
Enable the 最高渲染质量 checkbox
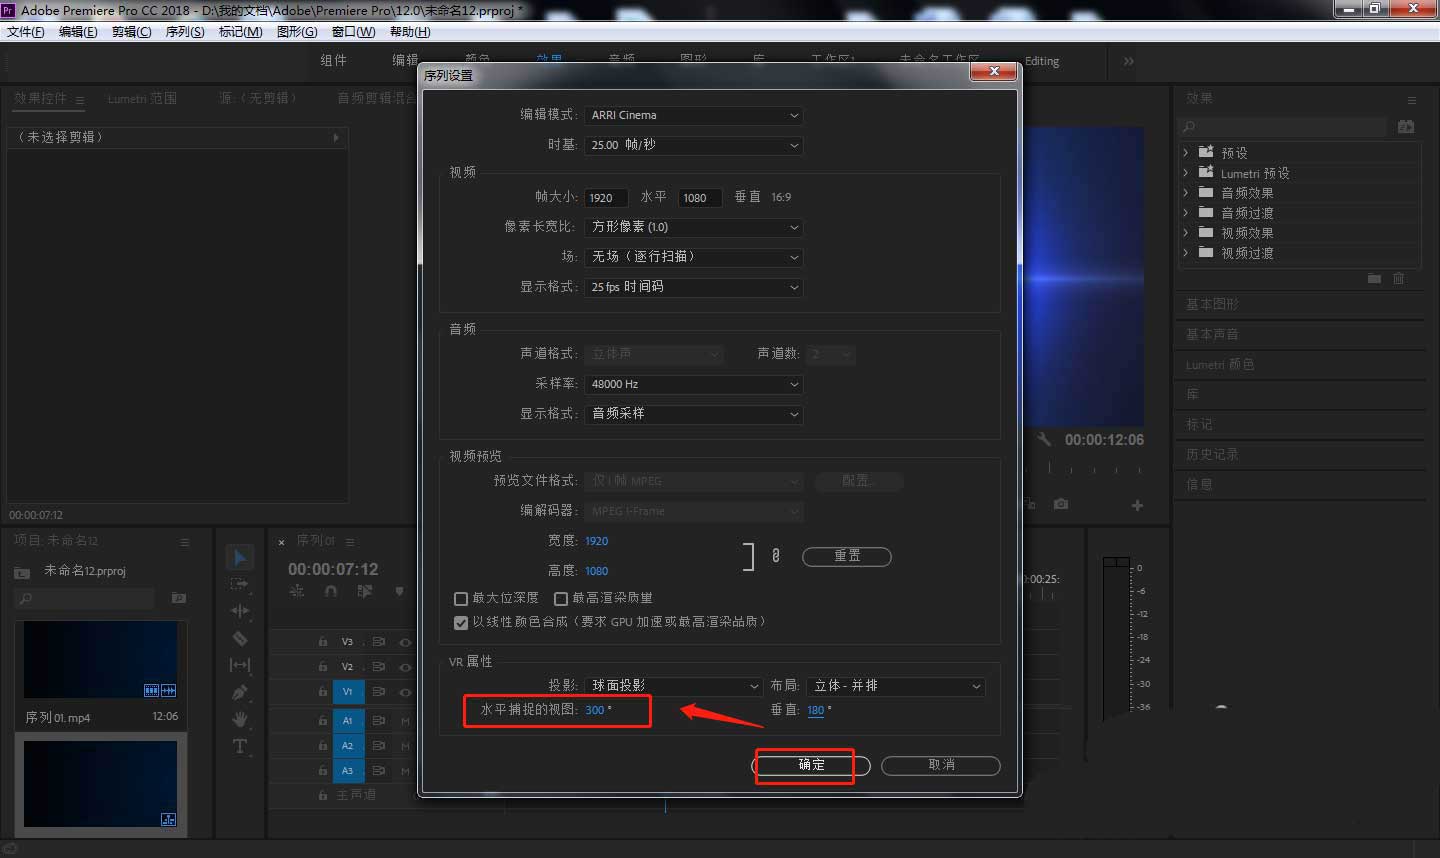(561, 598)
